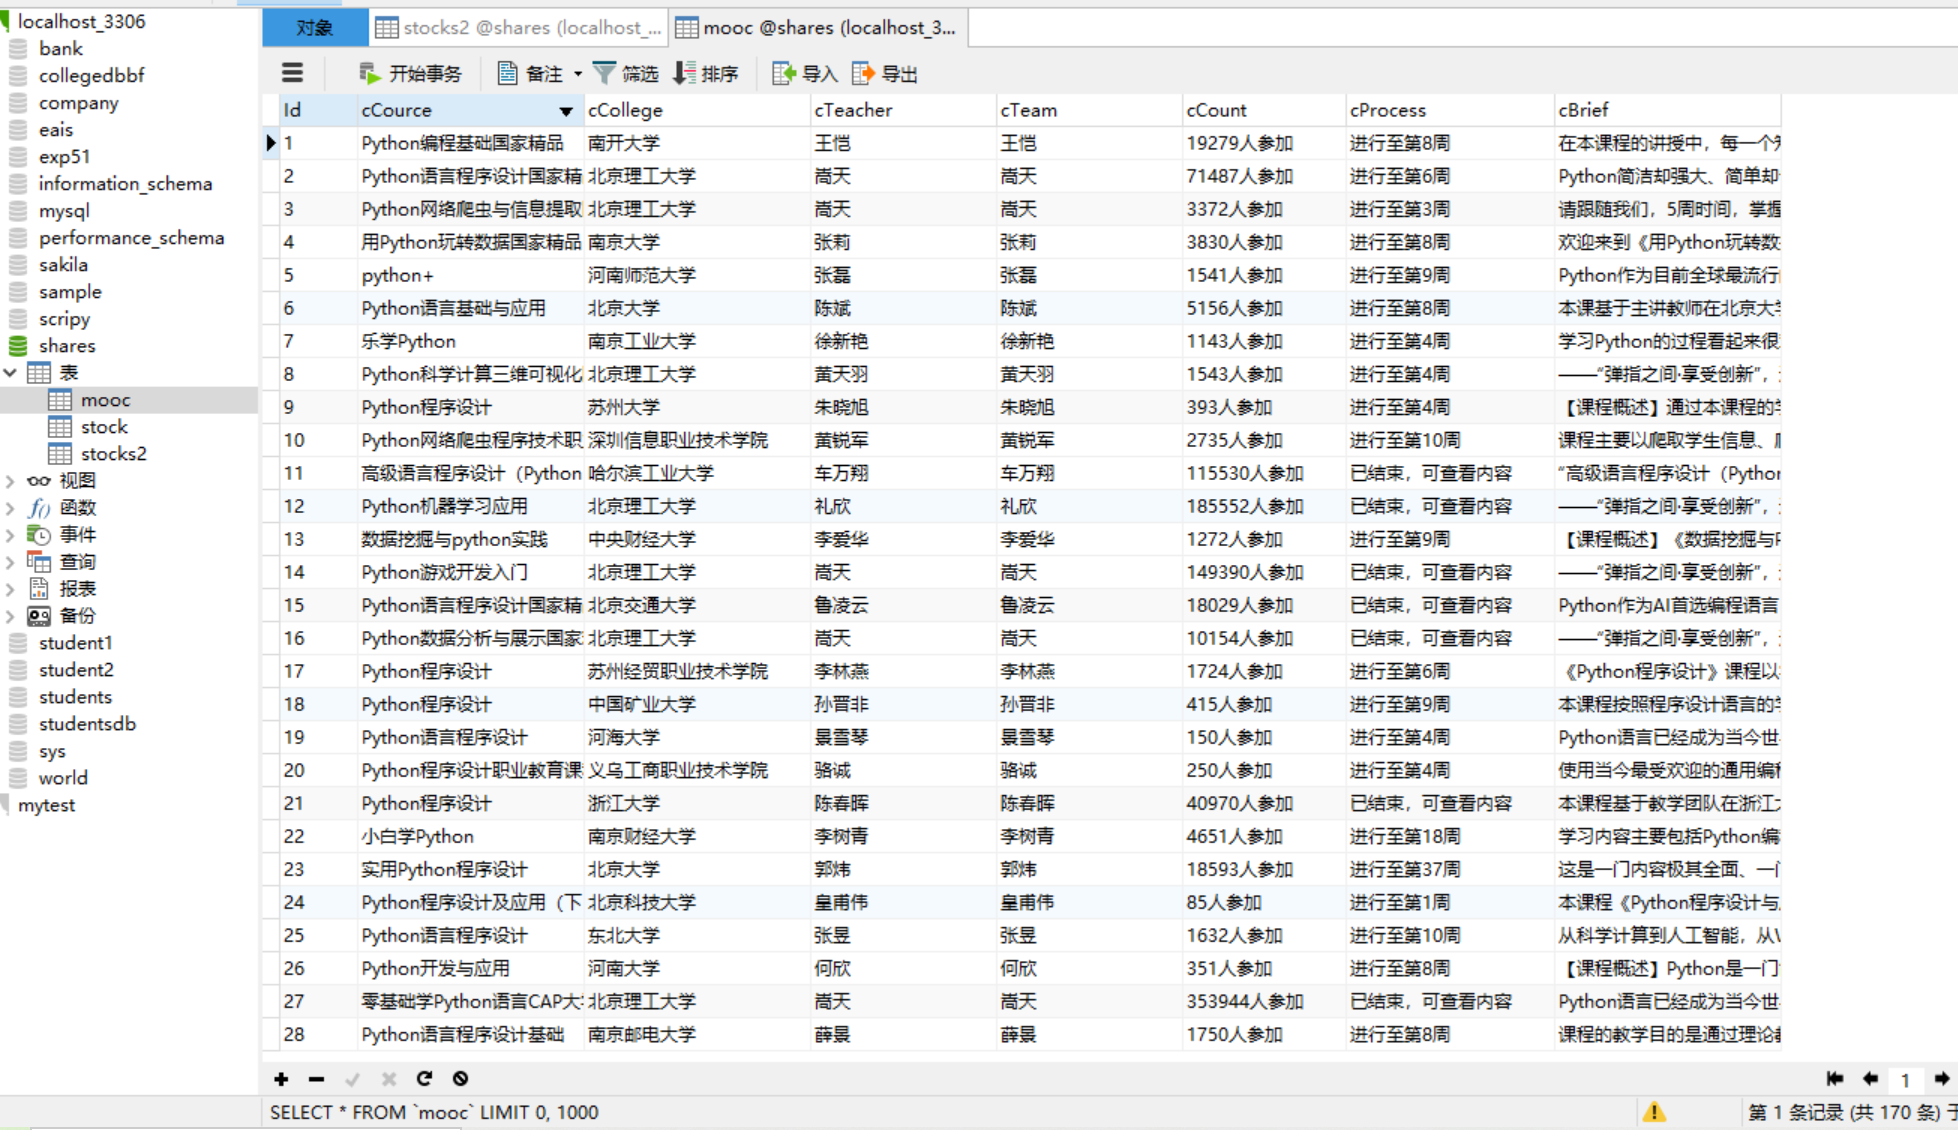Expand the 报表 reports node
The image size is (1958, 1130).
(x=10, y=589)
